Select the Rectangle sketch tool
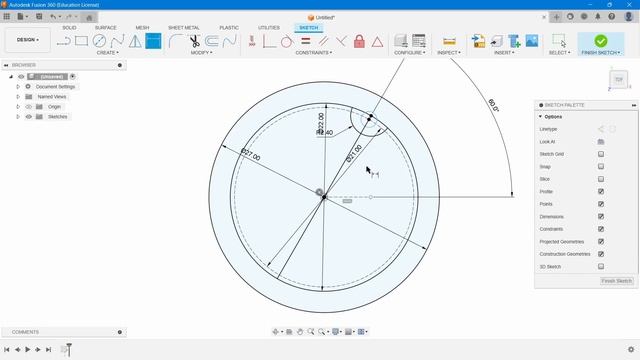Screen dimensions: 640x360 click(82, 41)
